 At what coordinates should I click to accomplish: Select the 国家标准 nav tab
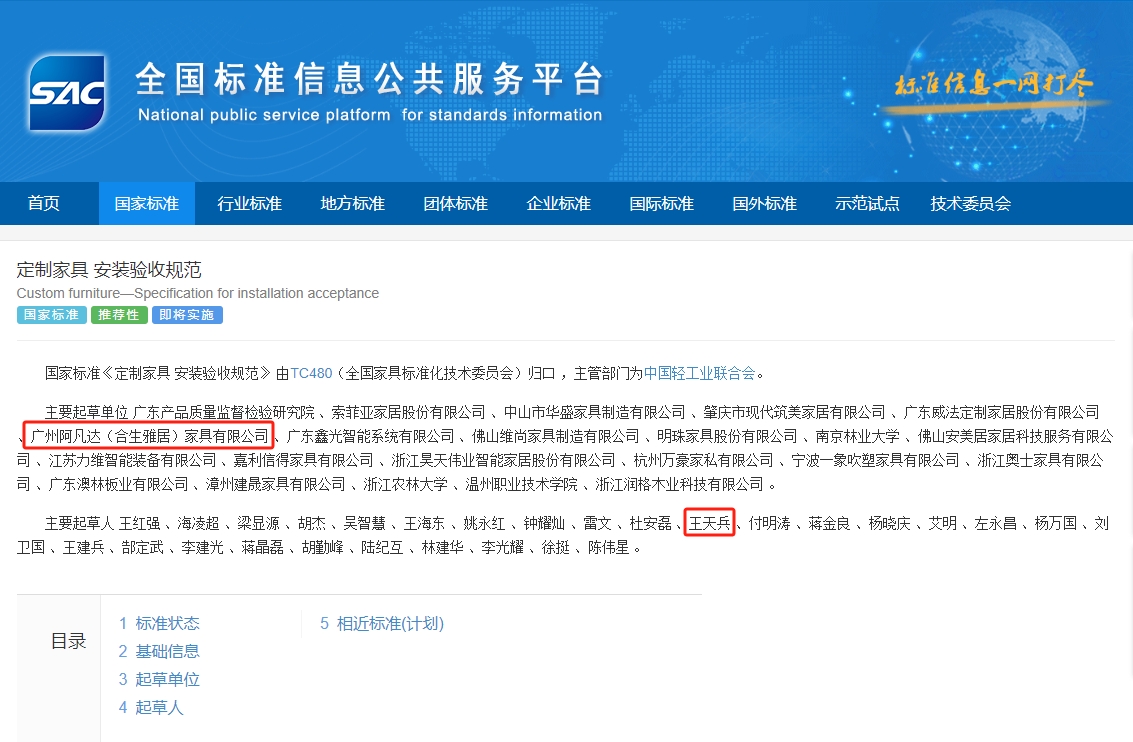pyautogui.click(x=147, y=203)
